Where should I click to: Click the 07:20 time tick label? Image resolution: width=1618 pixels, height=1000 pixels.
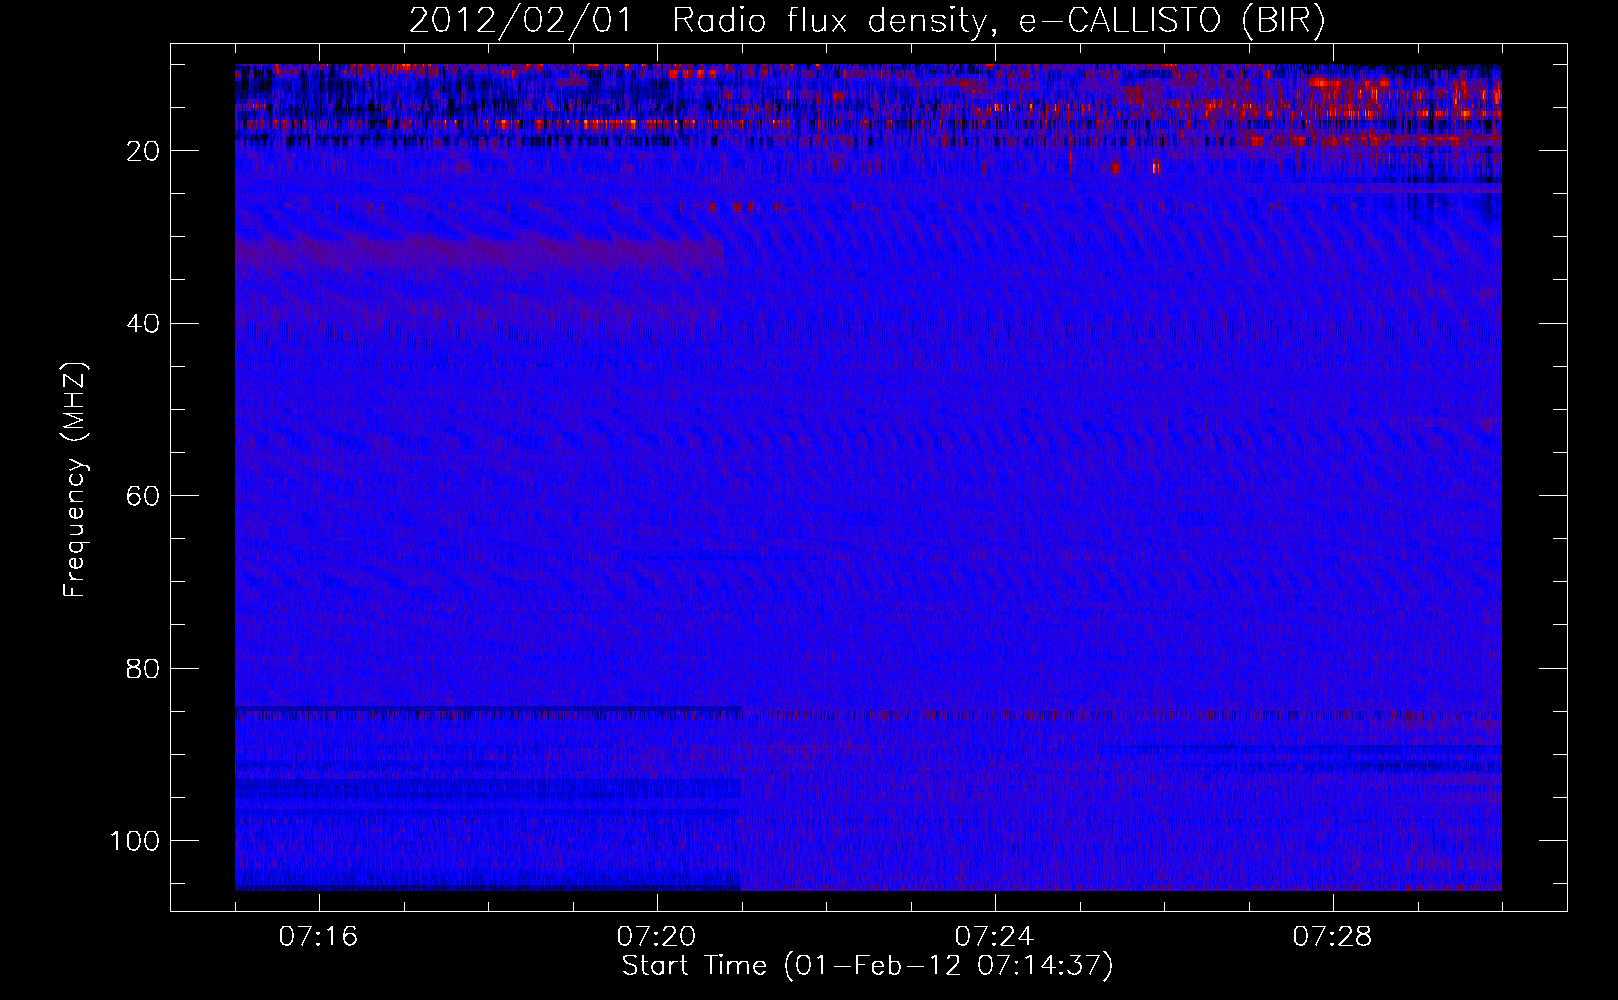click(x=656, y=937)
